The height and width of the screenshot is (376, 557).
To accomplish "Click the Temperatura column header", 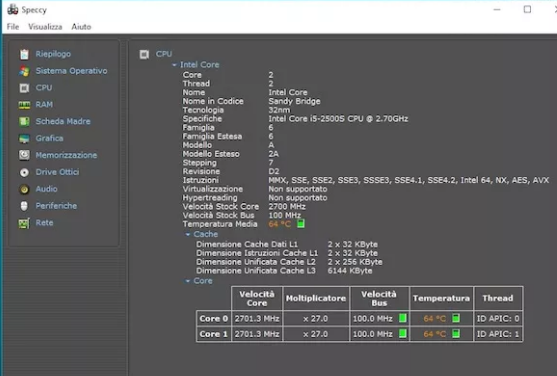I will pos(441,299).
